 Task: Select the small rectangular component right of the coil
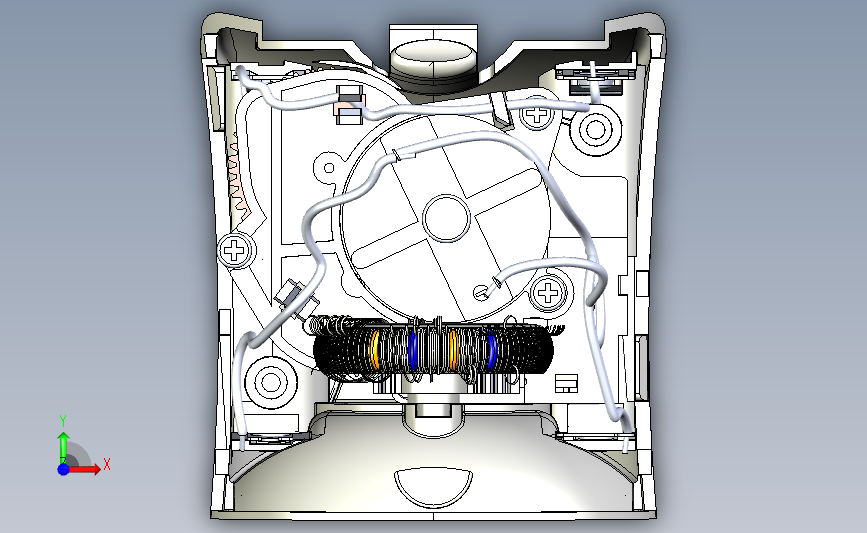(566, 383)
